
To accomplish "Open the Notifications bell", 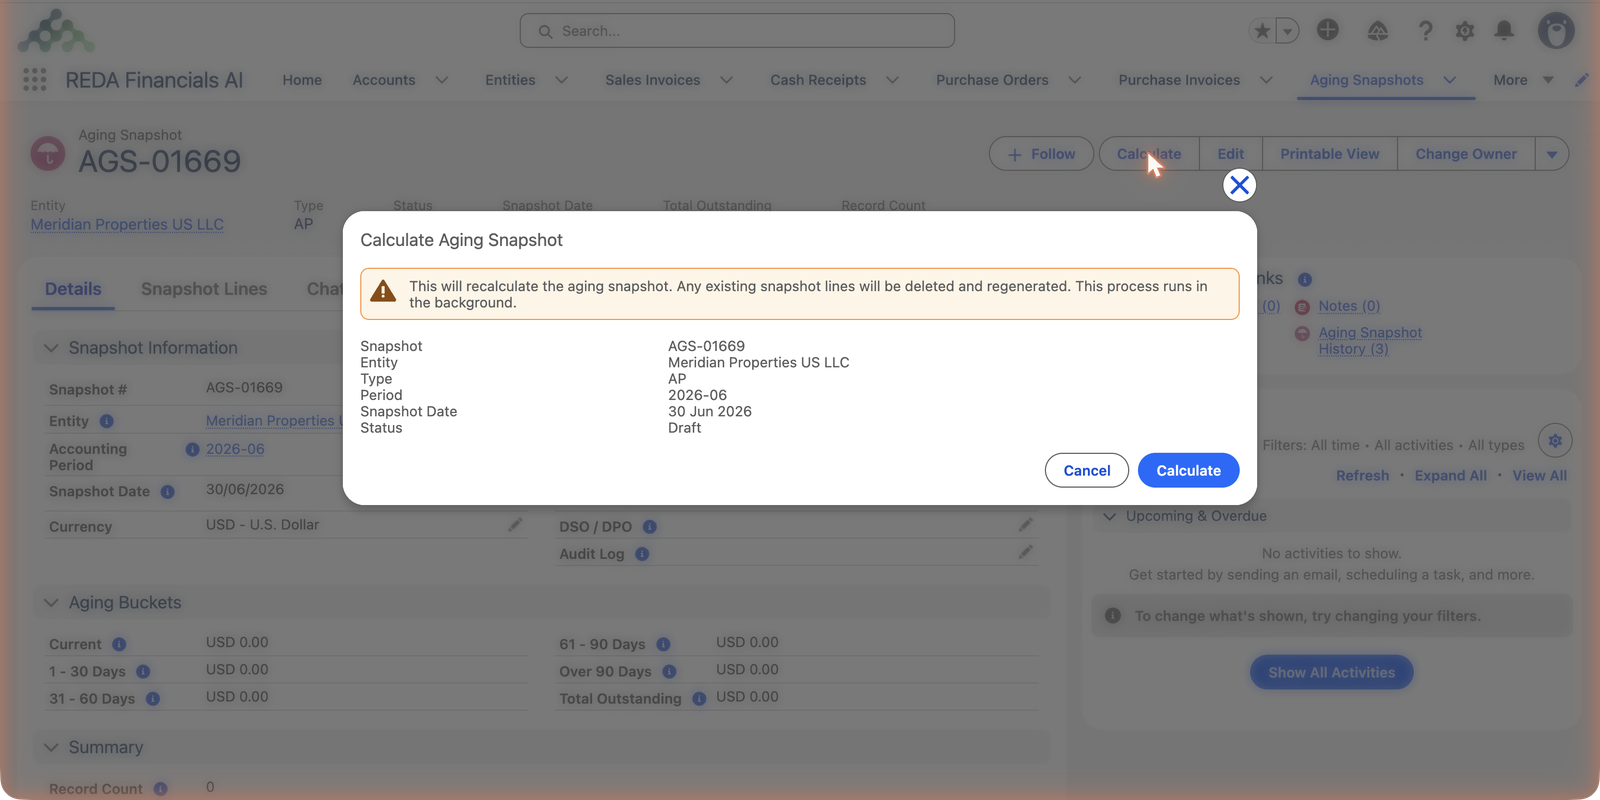I will [1504, 31].
